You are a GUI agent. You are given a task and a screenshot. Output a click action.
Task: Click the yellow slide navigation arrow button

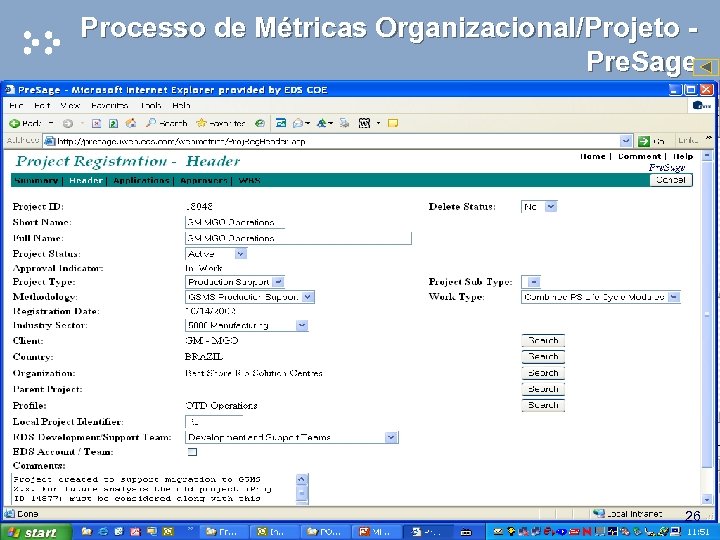tap(706, 67)
